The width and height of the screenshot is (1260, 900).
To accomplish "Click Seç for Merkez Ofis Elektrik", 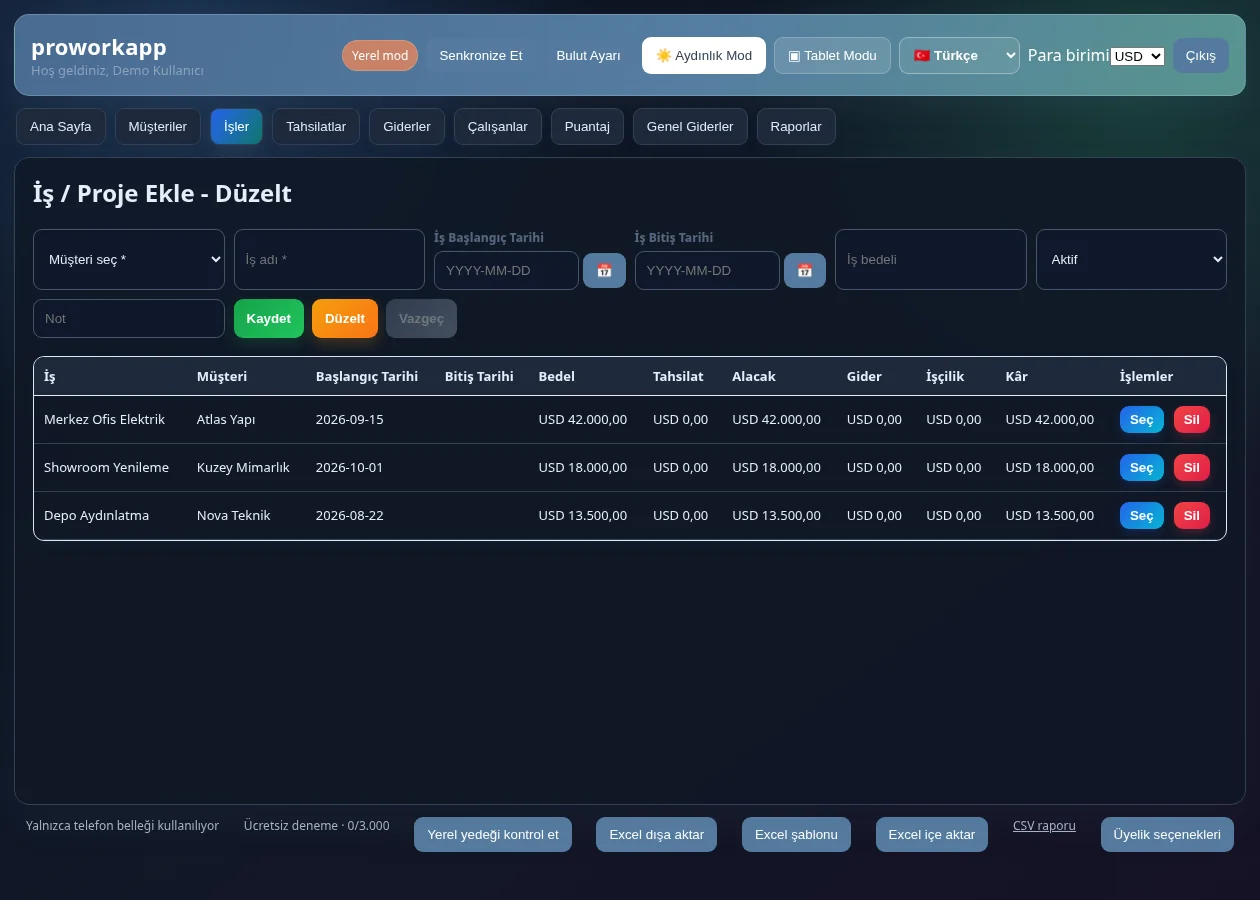I will click(1142, 419).
